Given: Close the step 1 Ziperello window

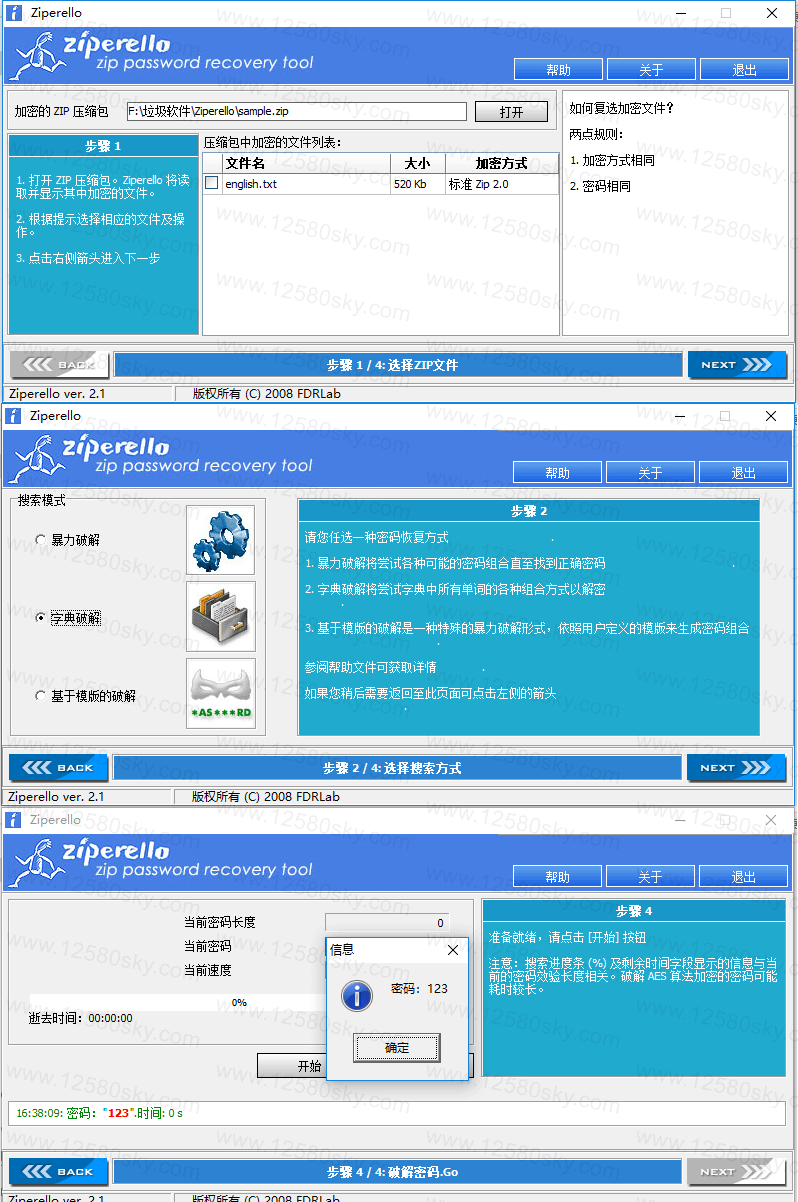Looking at the screenshot, I should 772,13.
